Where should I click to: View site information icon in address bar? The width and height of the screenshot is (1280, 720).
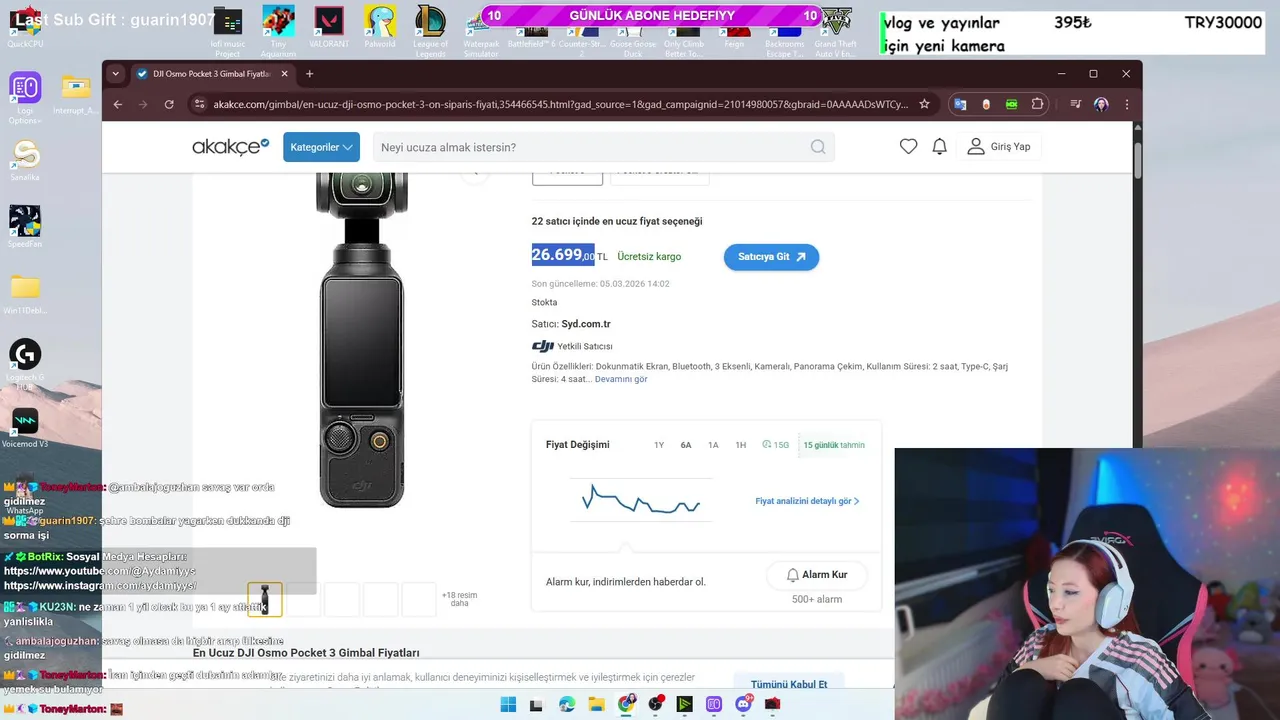click(199, 104)
